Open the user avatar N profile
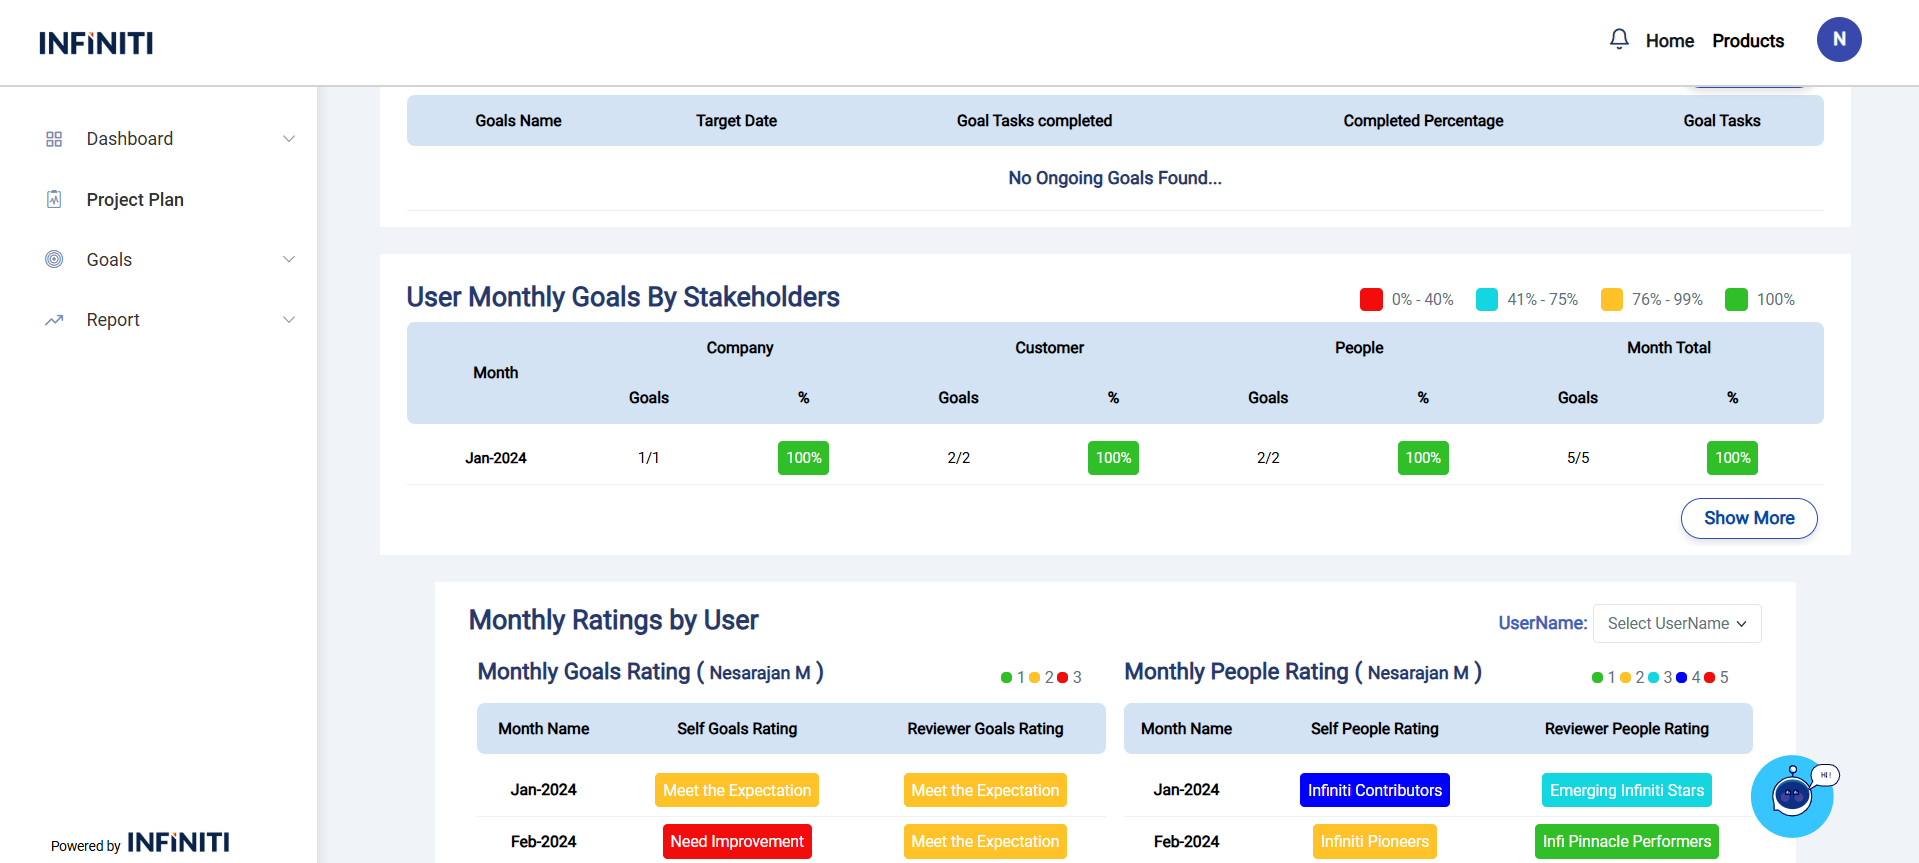Viewport: 1919px width, 863px height. point(1838,40)
